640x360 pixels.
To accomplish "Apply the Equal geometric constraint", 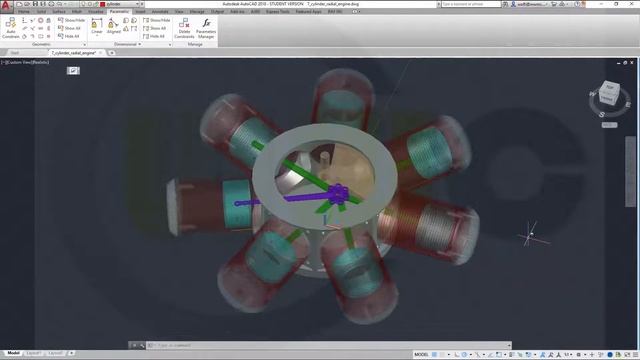I will coord(49,36).
